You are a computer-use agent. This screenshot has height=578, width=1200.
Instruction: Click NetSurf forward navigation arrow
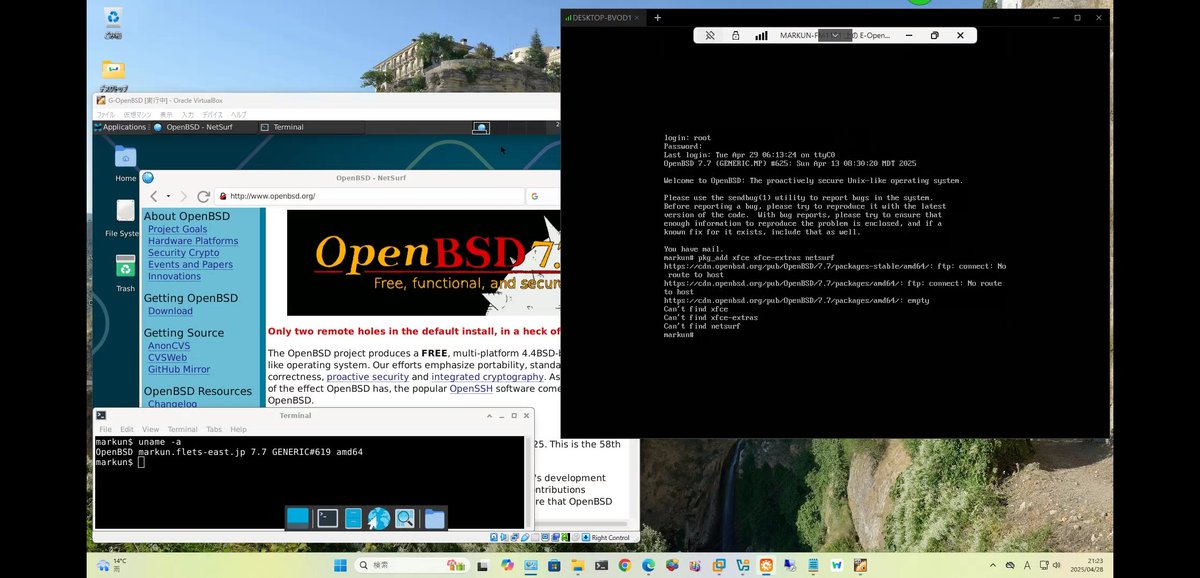(x=184, y=196)
